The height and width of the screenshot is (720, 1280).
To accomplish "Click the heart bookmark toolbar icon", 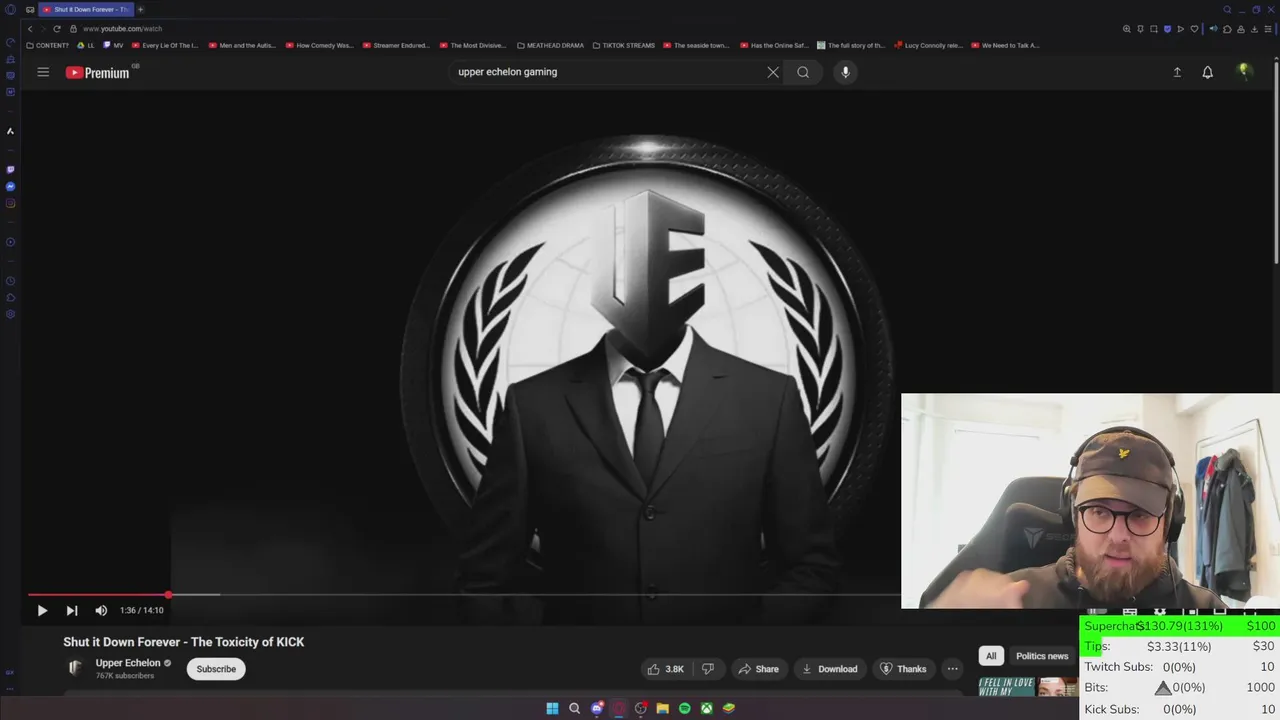I will (1194, 29).
